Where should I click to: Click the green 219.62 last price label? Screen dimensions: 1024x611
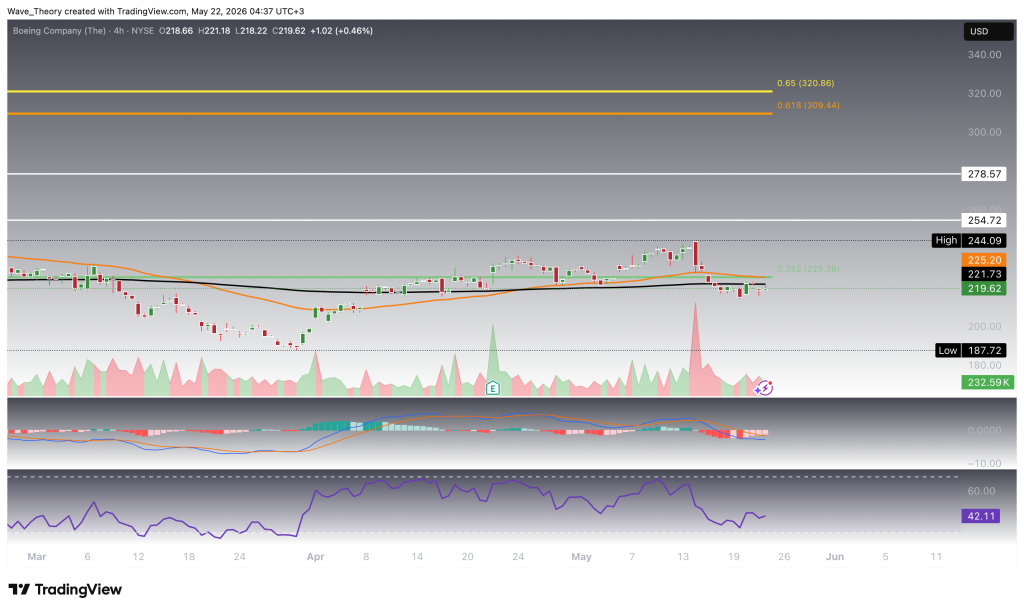pyautogui.click(x=984, y=289)
